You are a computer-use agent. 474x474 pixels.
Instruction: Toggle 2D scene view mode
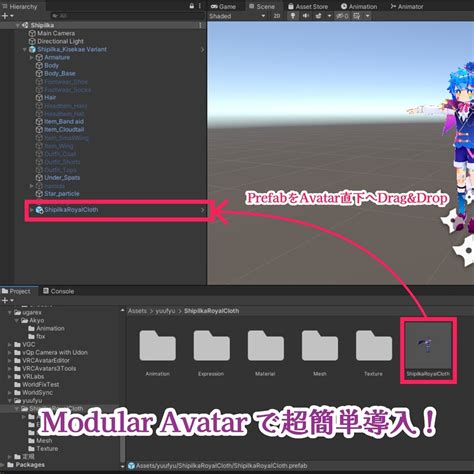click(x=277, y=16)
